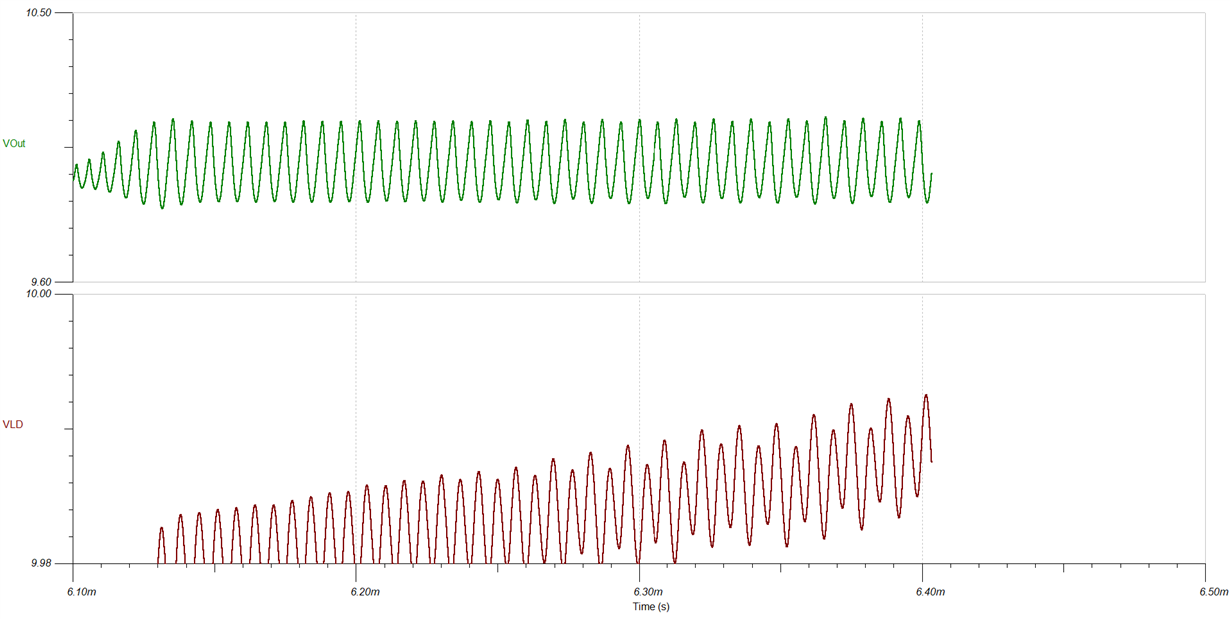The image size is (1230, 619).
Task: Click the Time (s) axis title
Action: pyautogui.click(x=651, y=606)
